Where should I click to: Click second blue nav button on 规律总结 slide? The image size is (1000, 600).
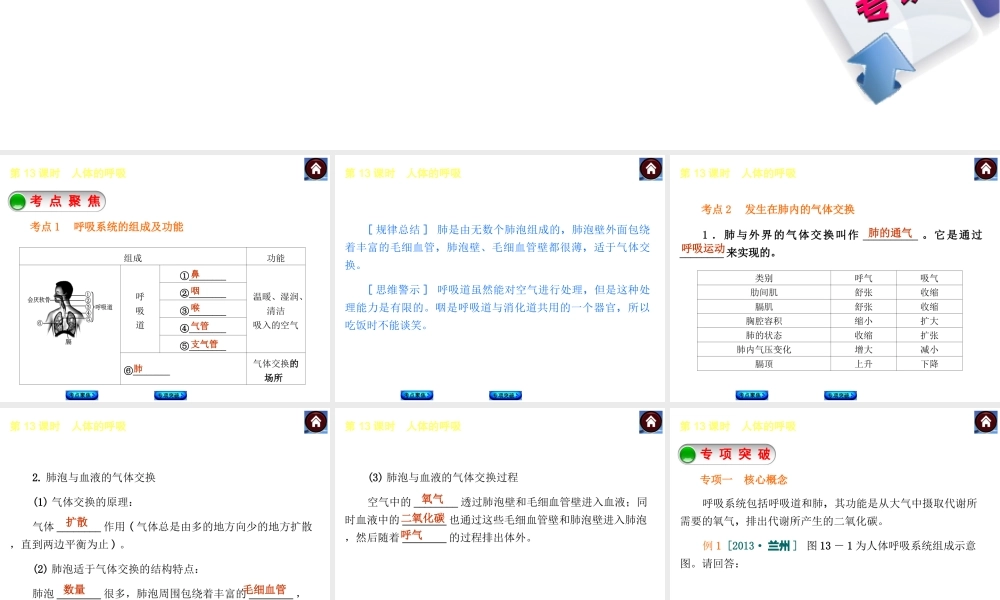(x=505, y=395)
